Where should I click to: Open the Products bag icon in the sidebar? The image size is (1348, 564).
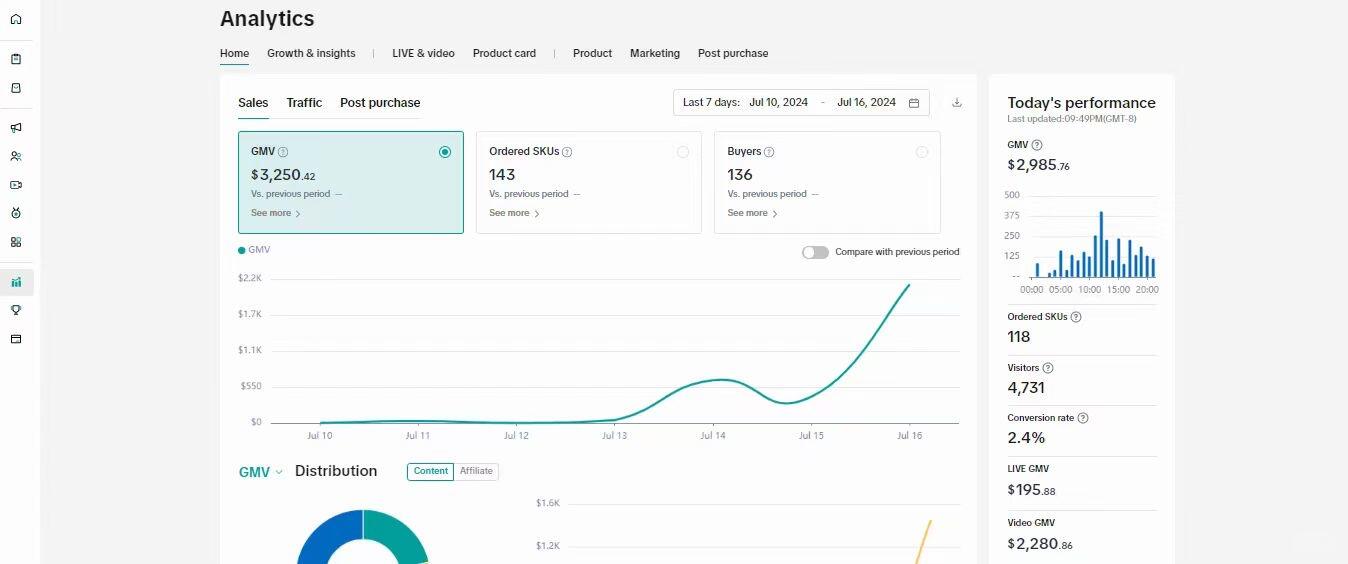coord(16,88)
